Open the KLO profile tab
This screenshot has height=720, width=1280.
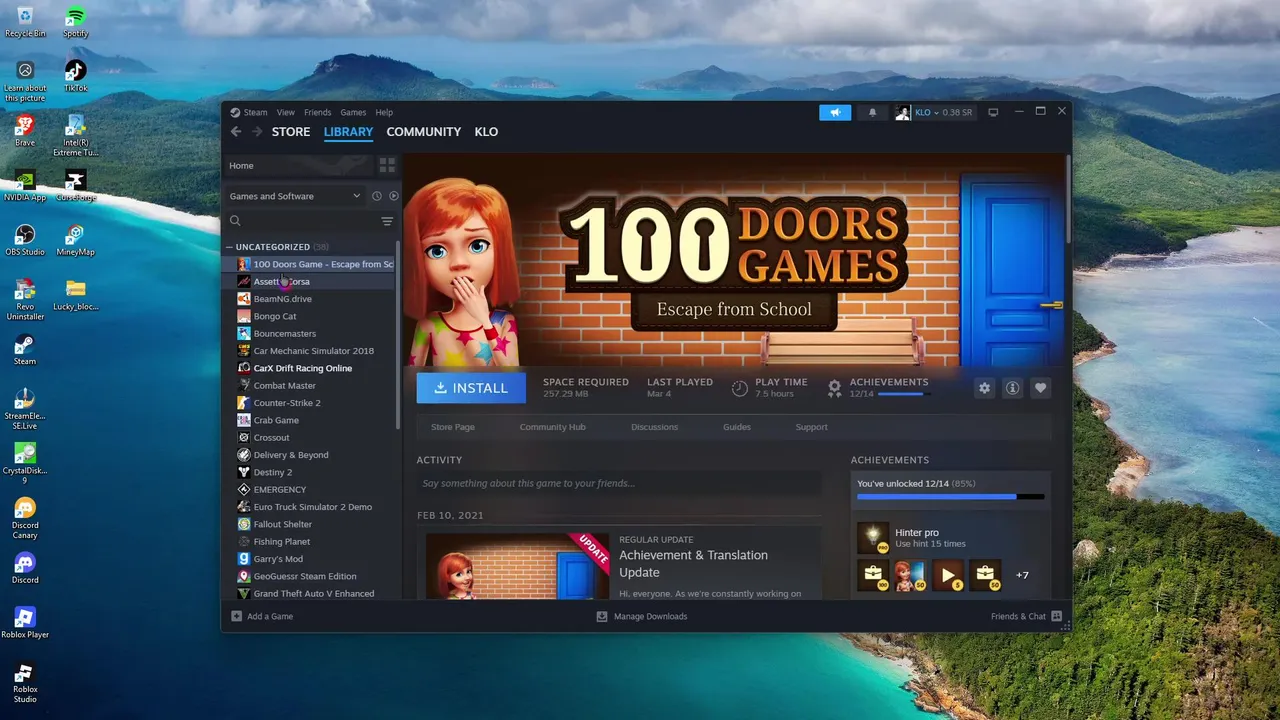tap(486, 131)
